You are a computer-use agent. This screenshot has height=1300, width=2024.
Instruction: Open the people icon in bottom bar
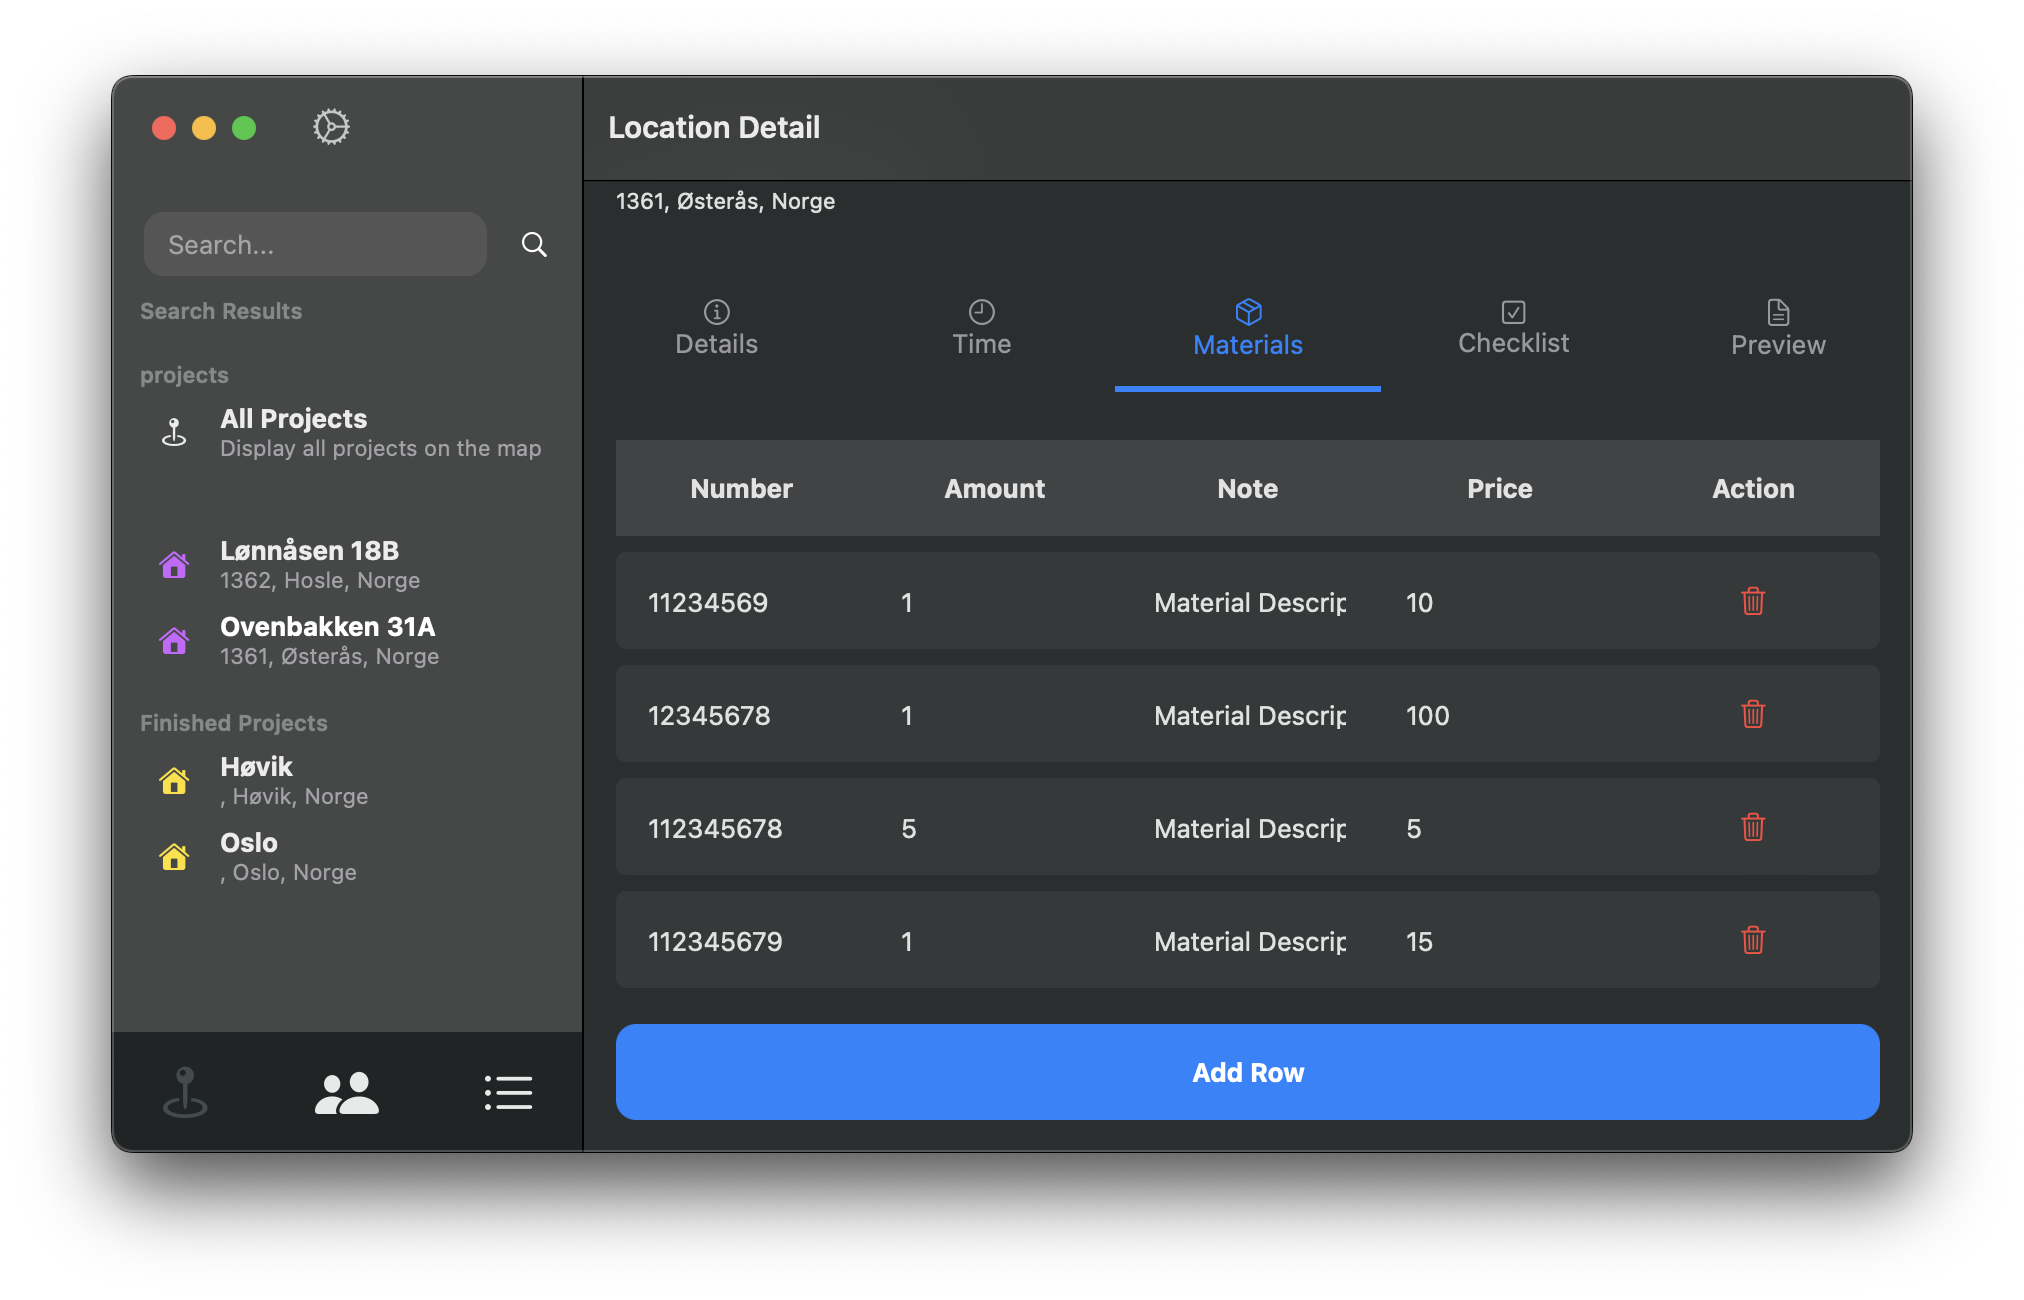pos(347,1093)
